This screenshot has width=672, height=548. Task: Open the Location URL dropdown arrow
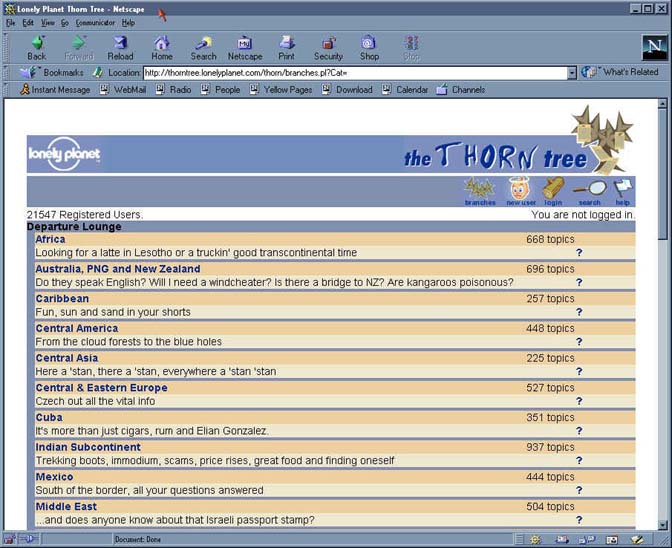click(x=572, y=73)
